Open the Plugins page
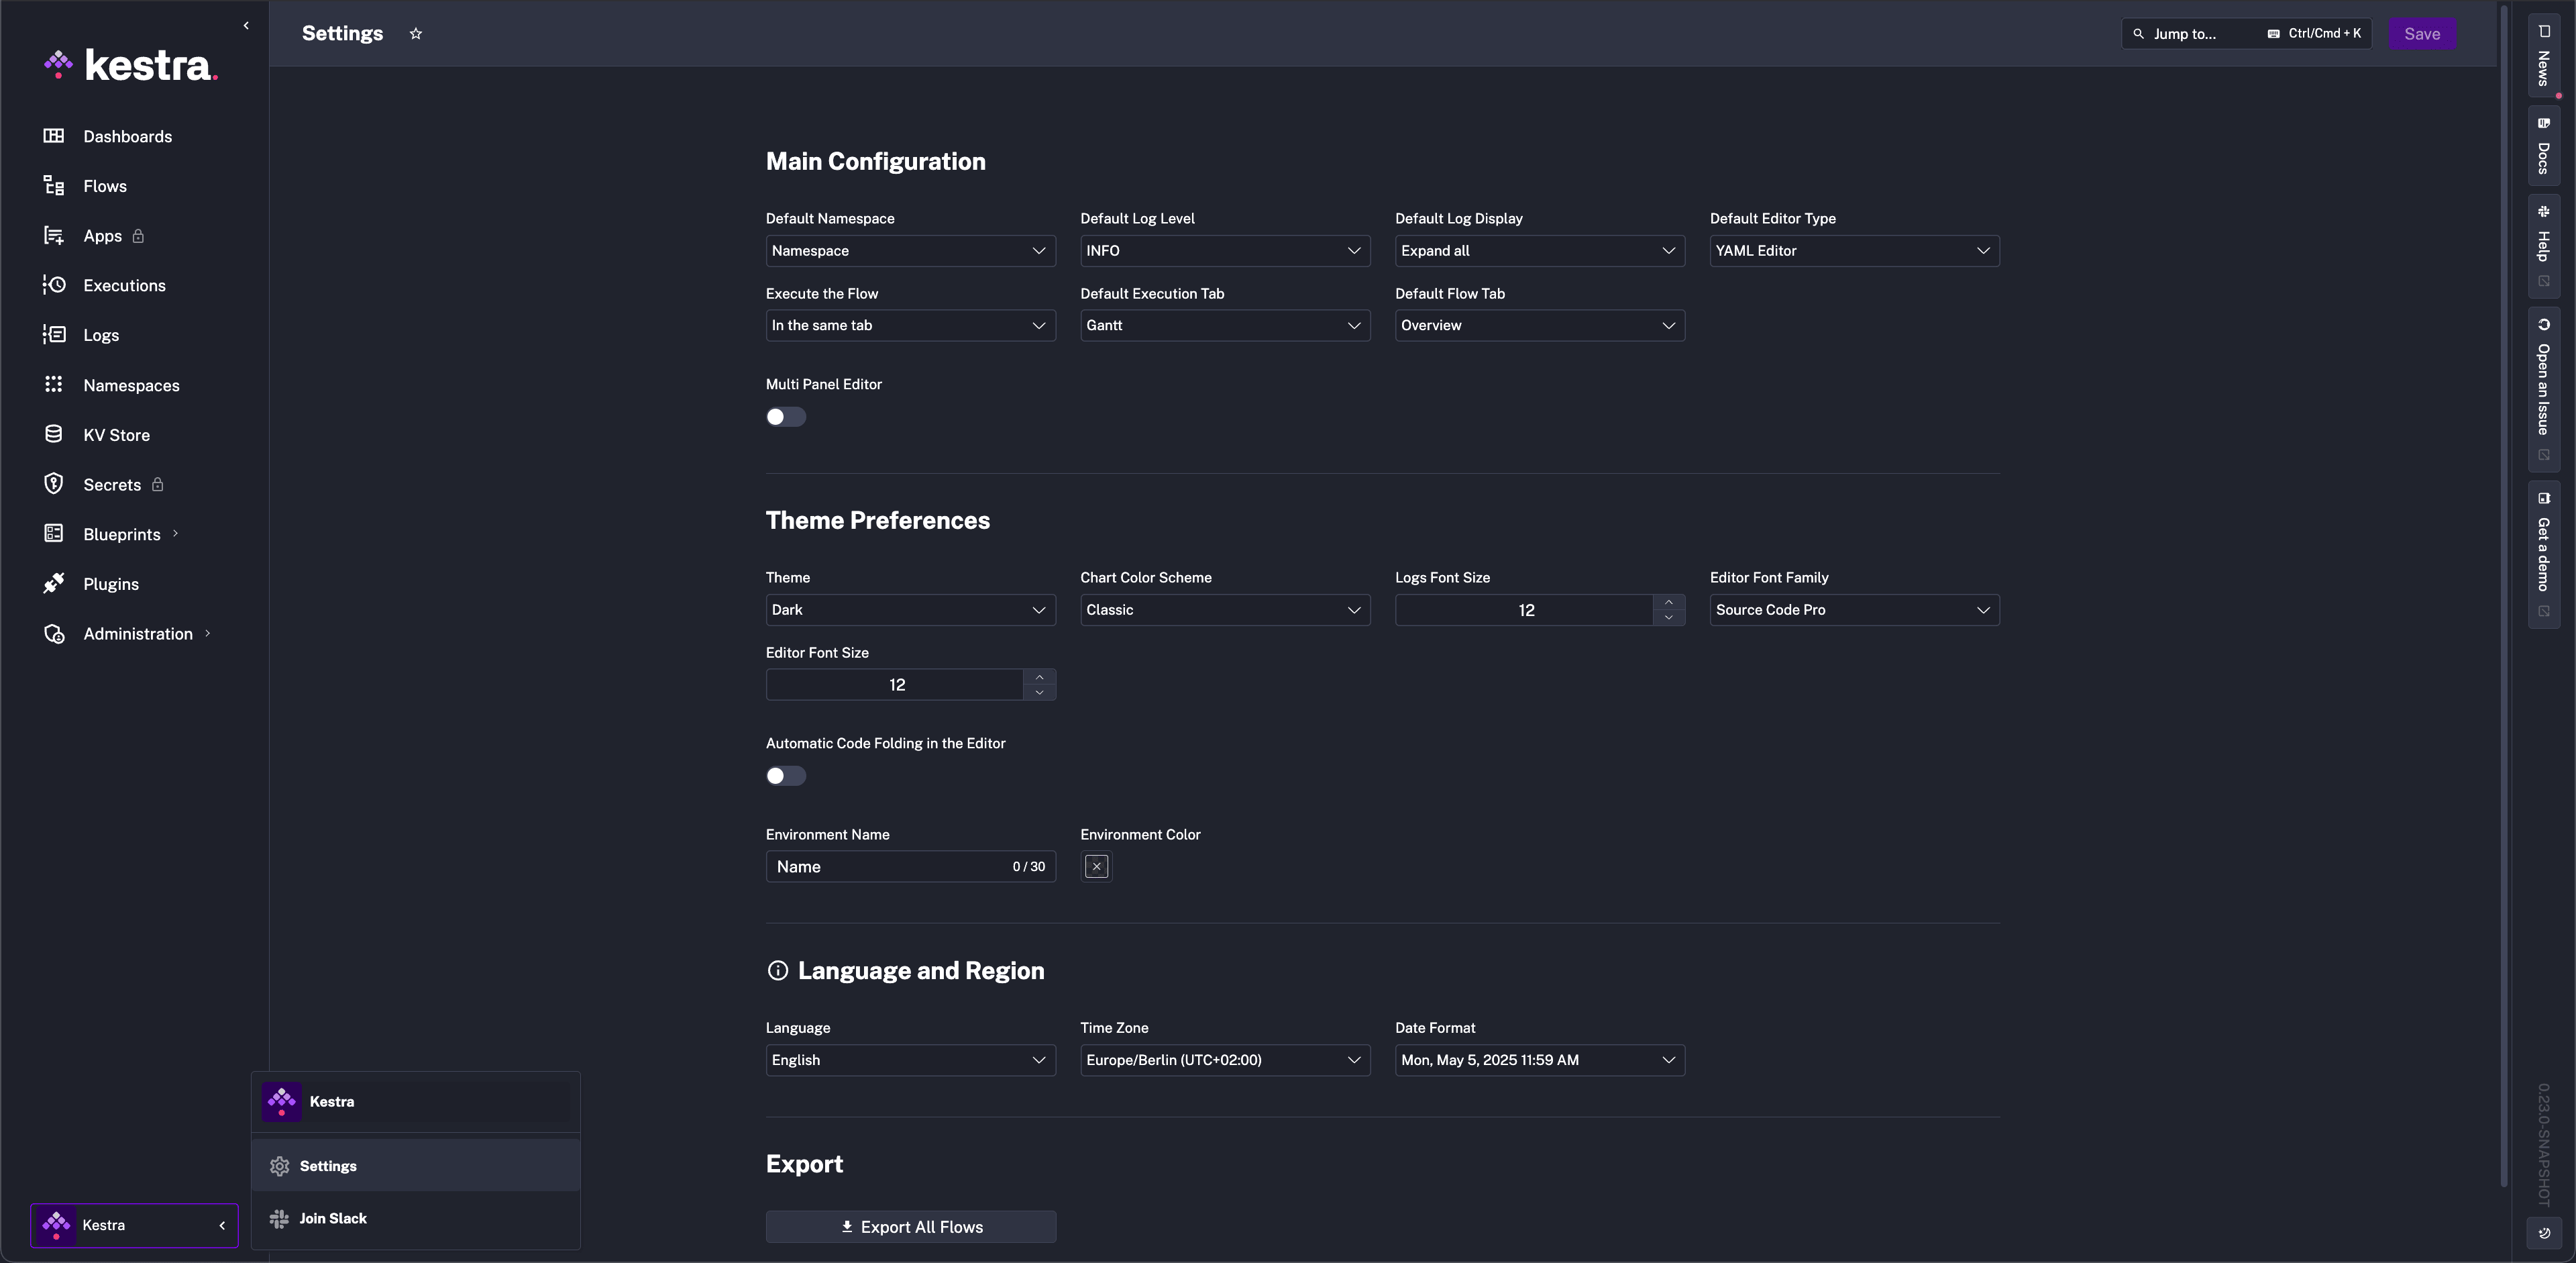2576x1263 pixels. tap(111, 584)
